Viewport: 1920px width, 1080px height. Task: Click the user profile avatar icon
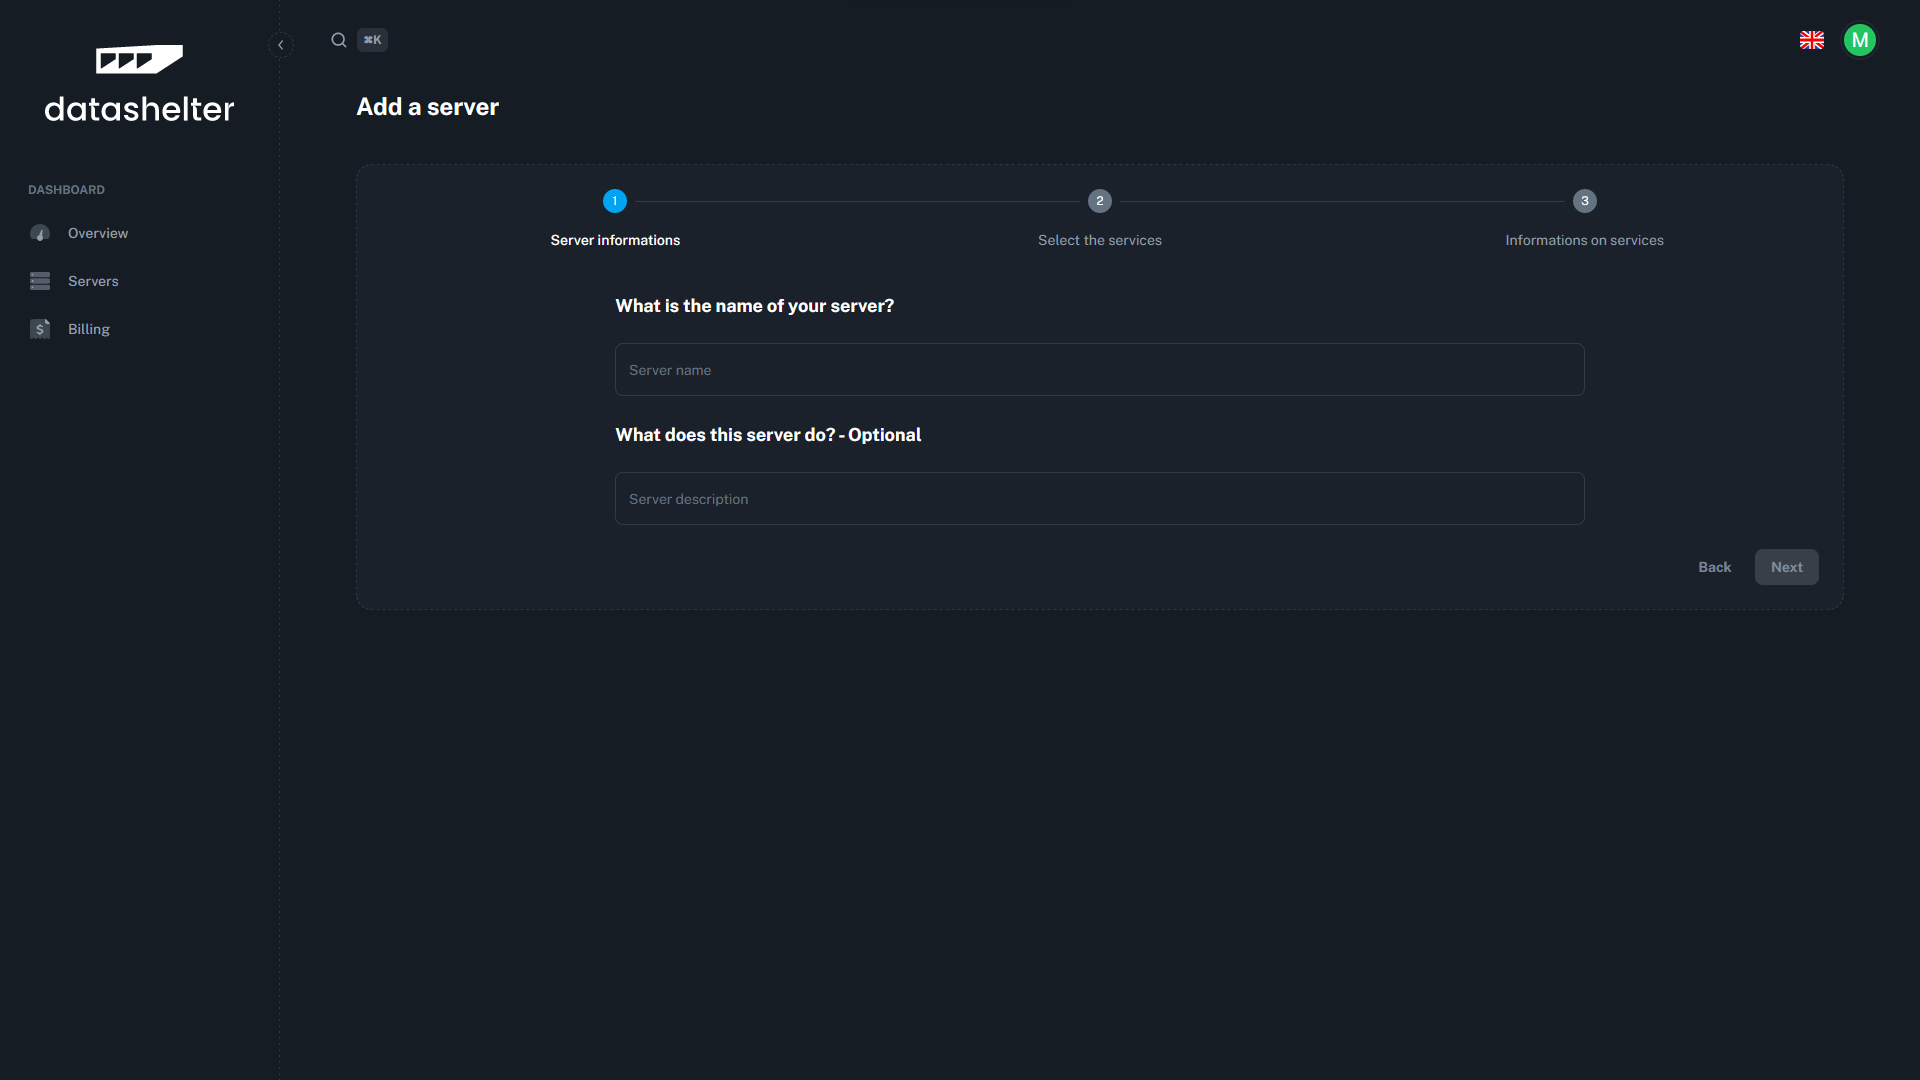pyautogui.click(x=1861, y=40)
